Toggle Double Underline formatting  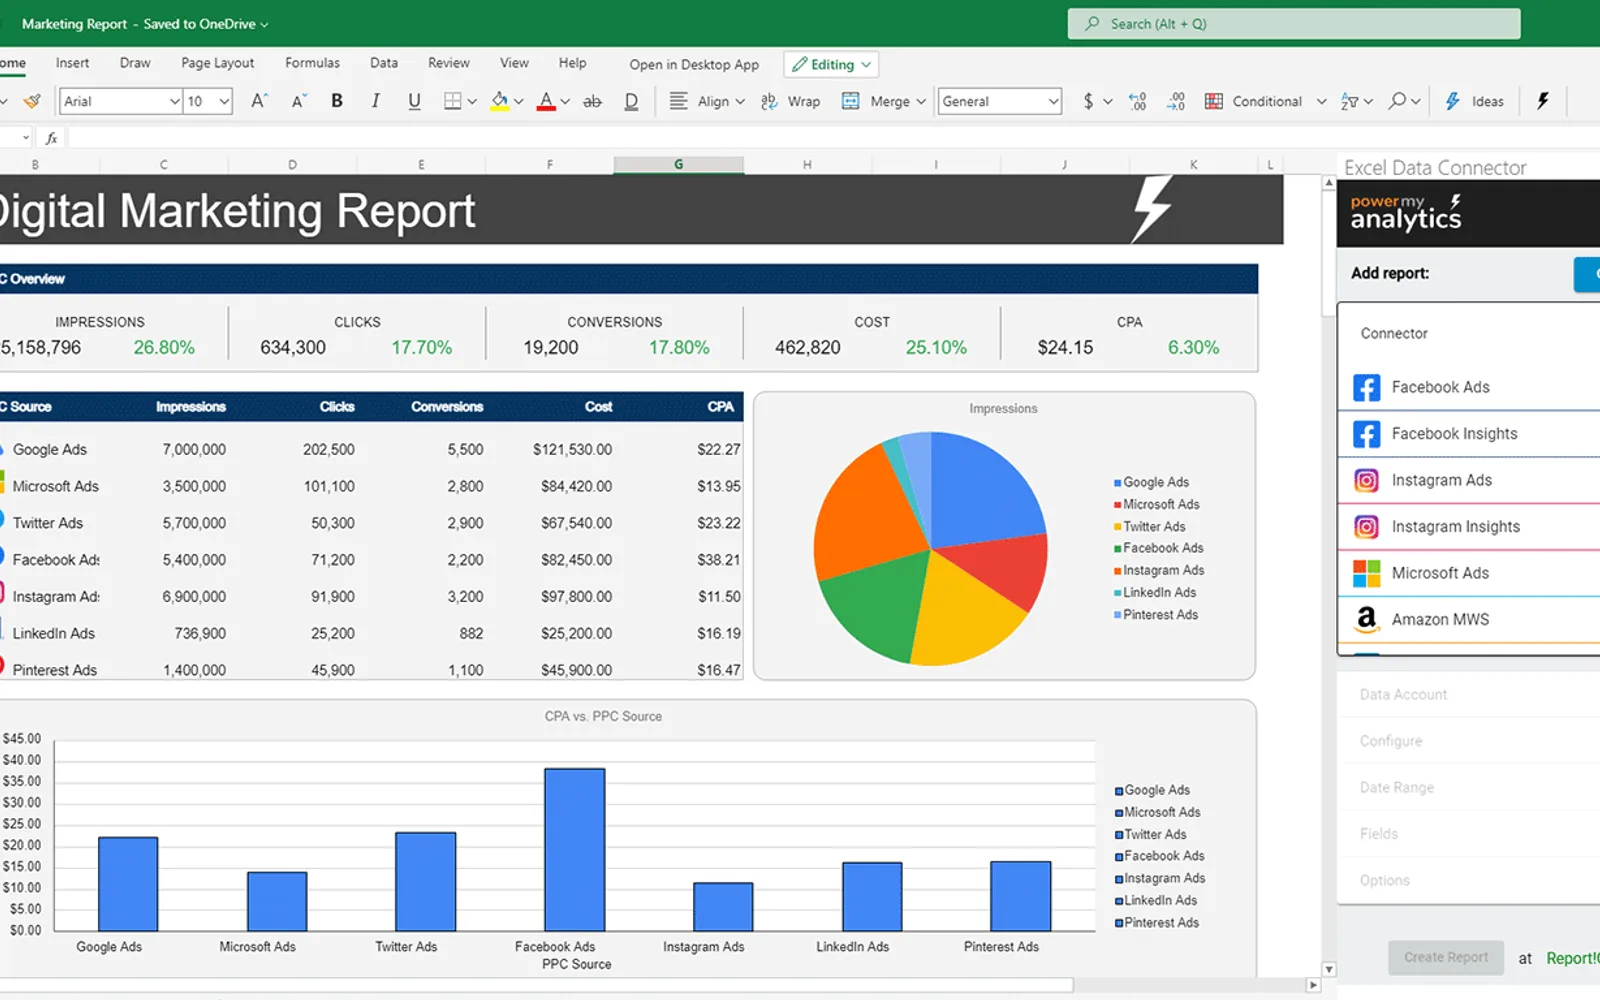631,101
